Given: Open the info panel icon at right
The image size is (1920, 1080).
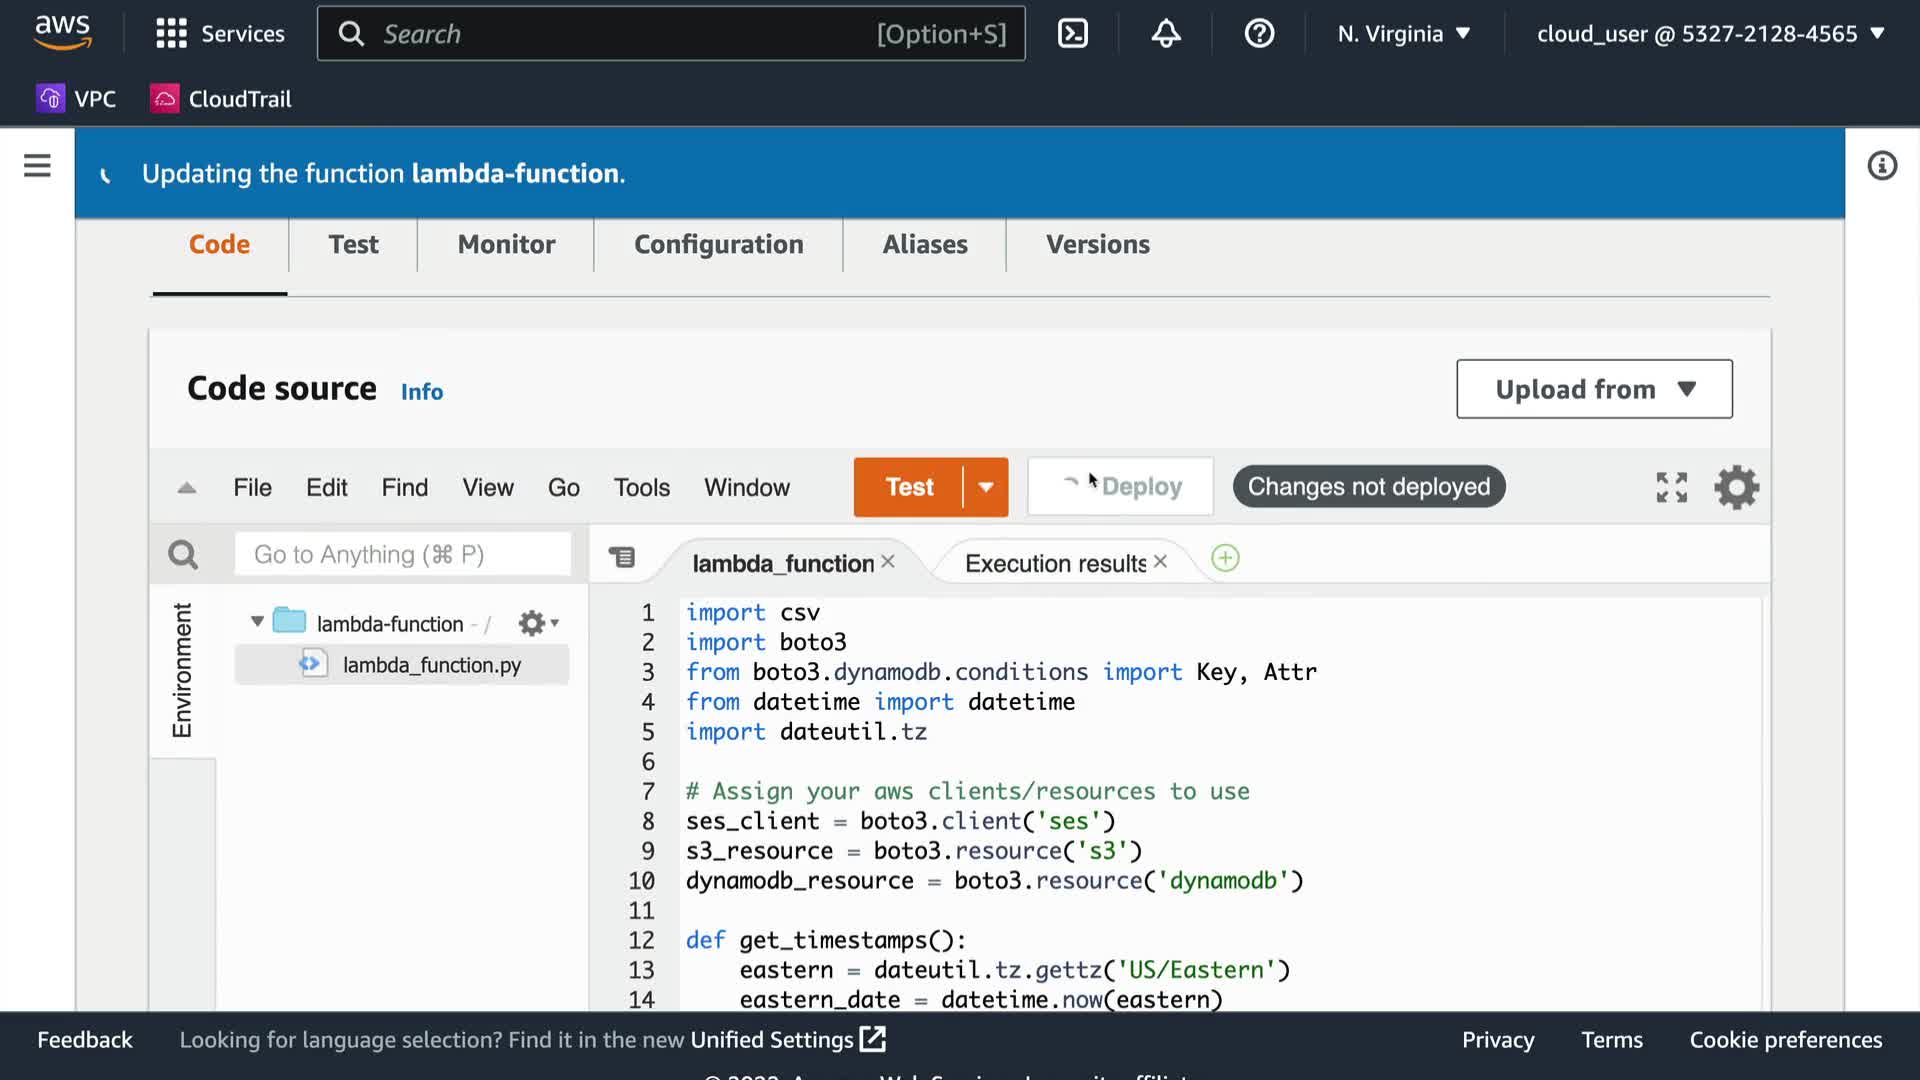Looking at the screenshot, I should point(1882,166).
